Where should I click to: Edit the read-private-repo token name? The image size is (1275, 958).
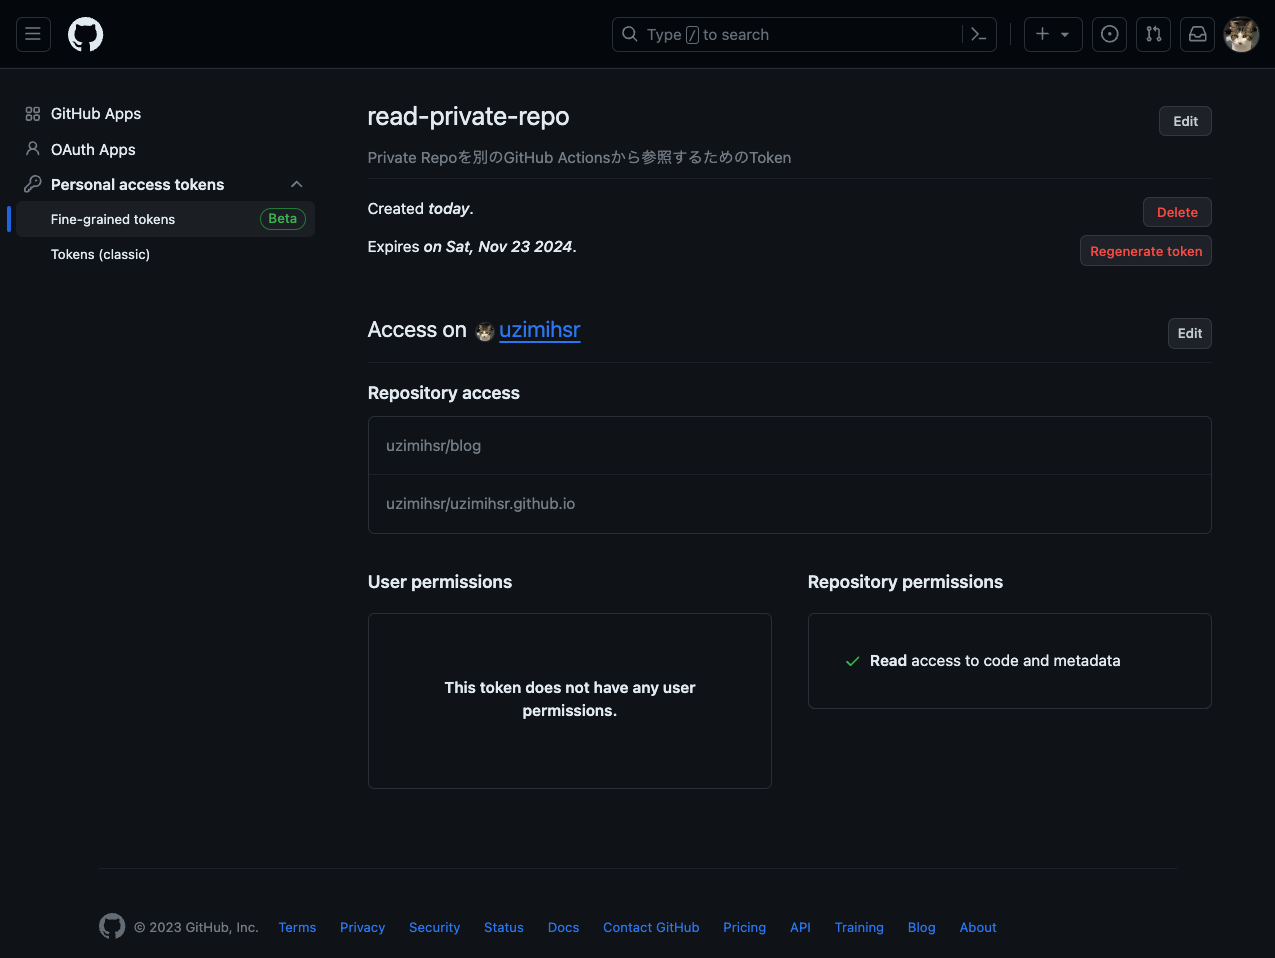pos(1185,121)
